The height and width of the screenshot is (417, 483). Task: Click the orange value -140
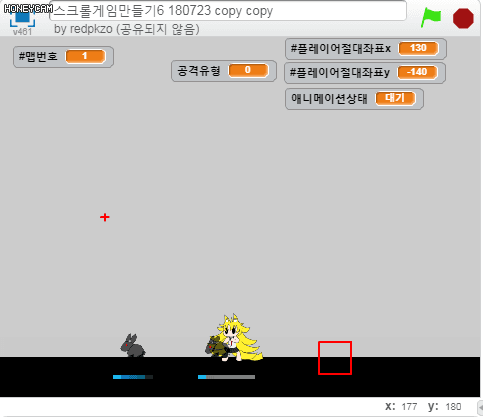(417, 72)
